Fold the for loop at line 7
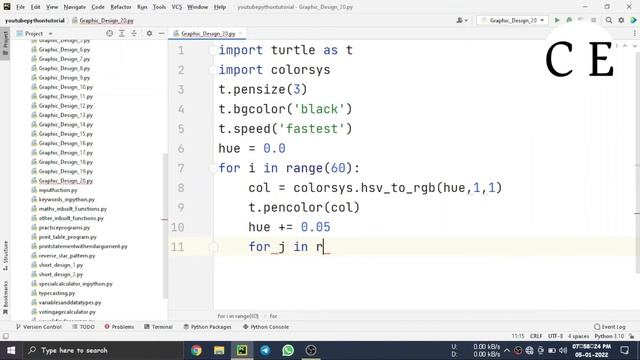Viewport: 640px width, 360px height. coord(213,168)
